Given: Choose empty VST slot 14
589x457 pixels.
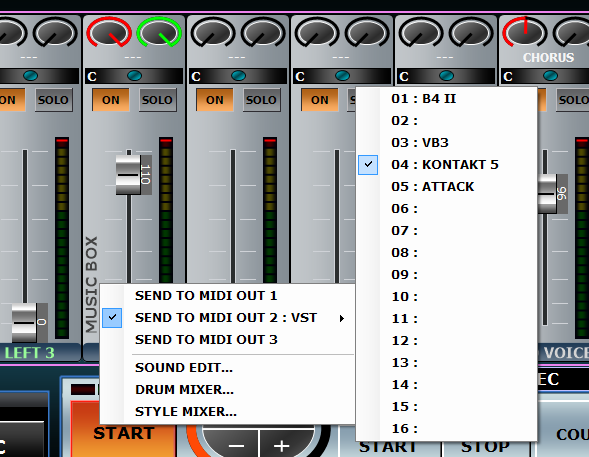Looking at the screenshot, I should (446, 385).
